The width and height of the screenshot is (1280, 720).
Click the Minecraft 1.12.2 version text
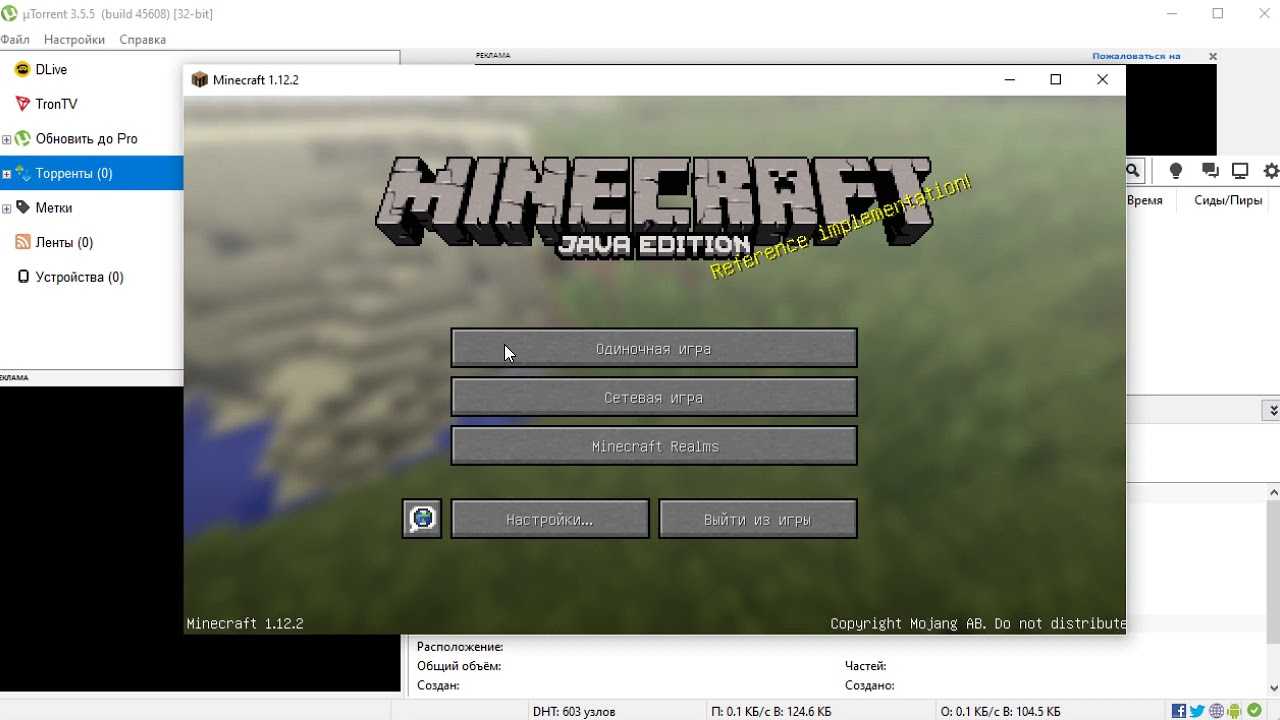(245, 623)
